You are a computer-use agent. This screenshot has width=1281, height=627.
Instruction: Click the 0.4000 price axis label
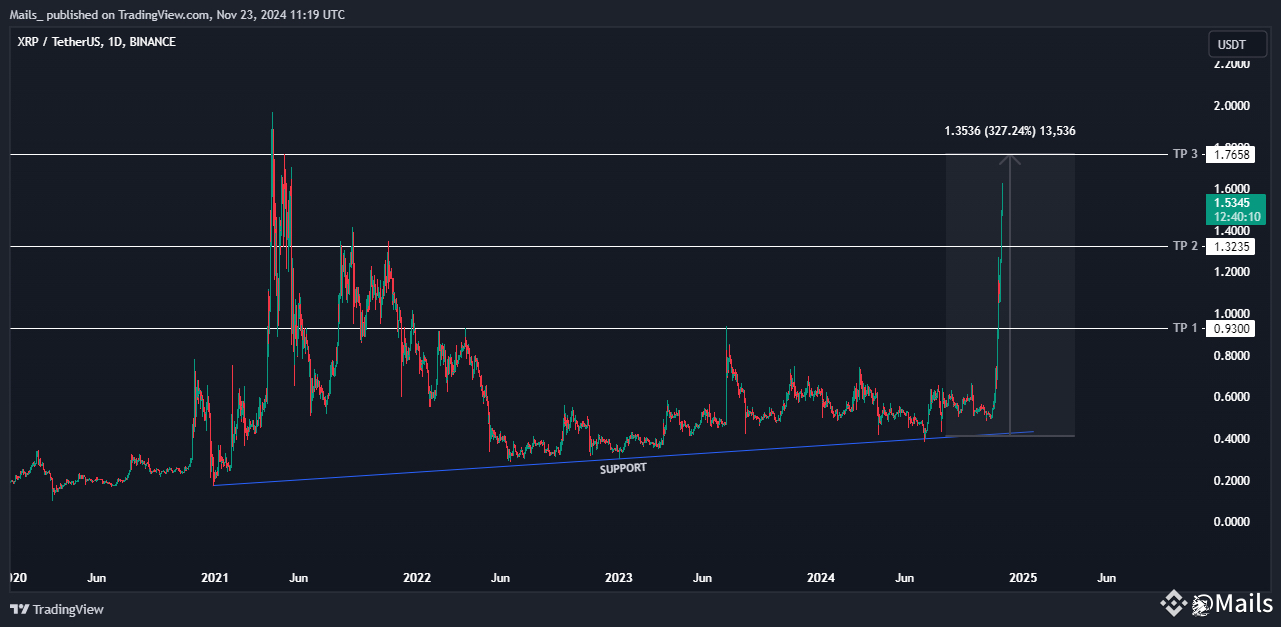click(1231, 439)
